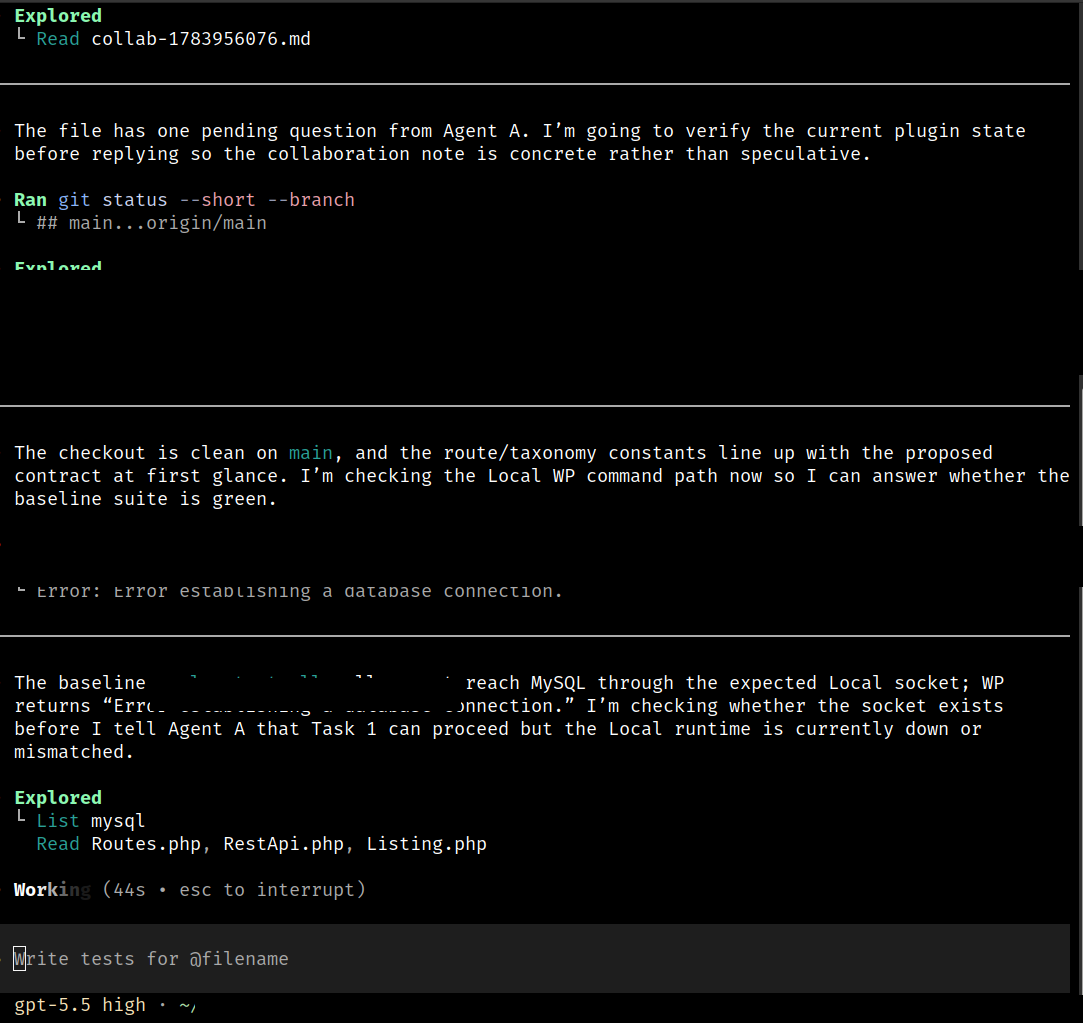Viewport: 1083px width, 1023px height.
Task: Click the word 'git' in the command
Action: (74, 200)
